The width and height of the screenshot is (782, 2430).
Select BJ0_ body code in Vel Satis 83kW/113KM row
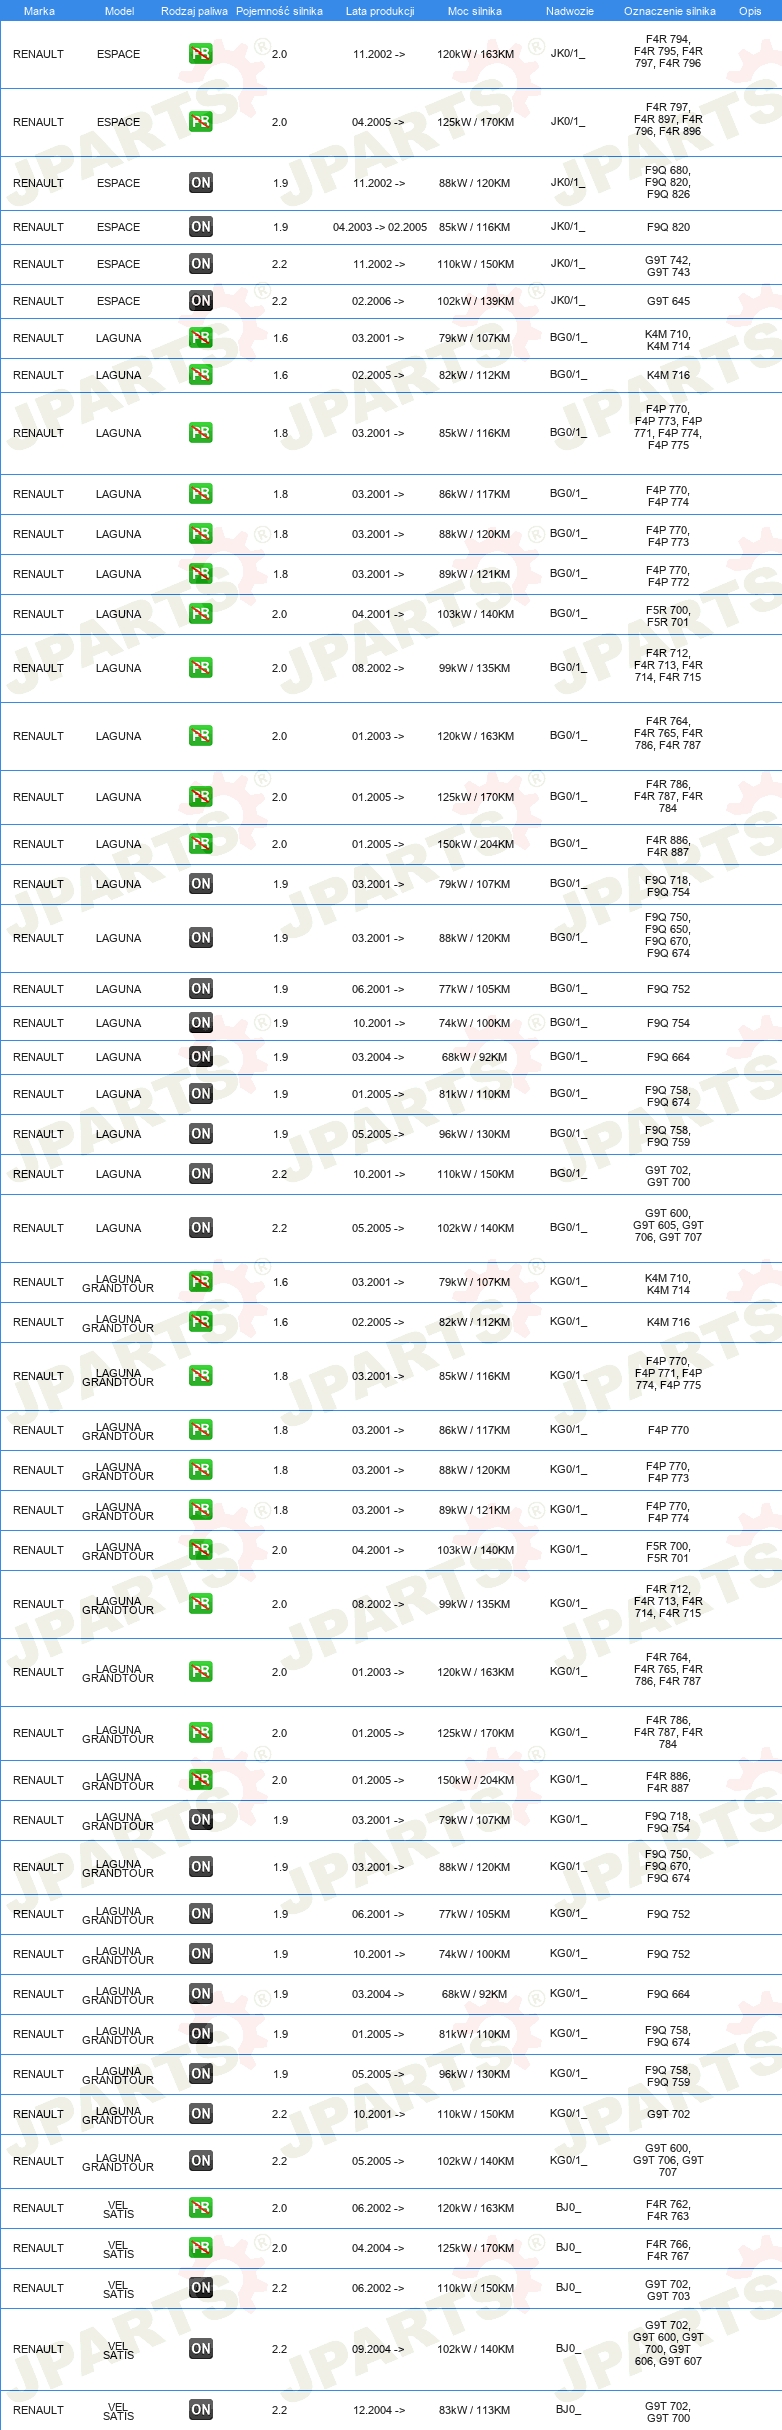(568, 2410)
